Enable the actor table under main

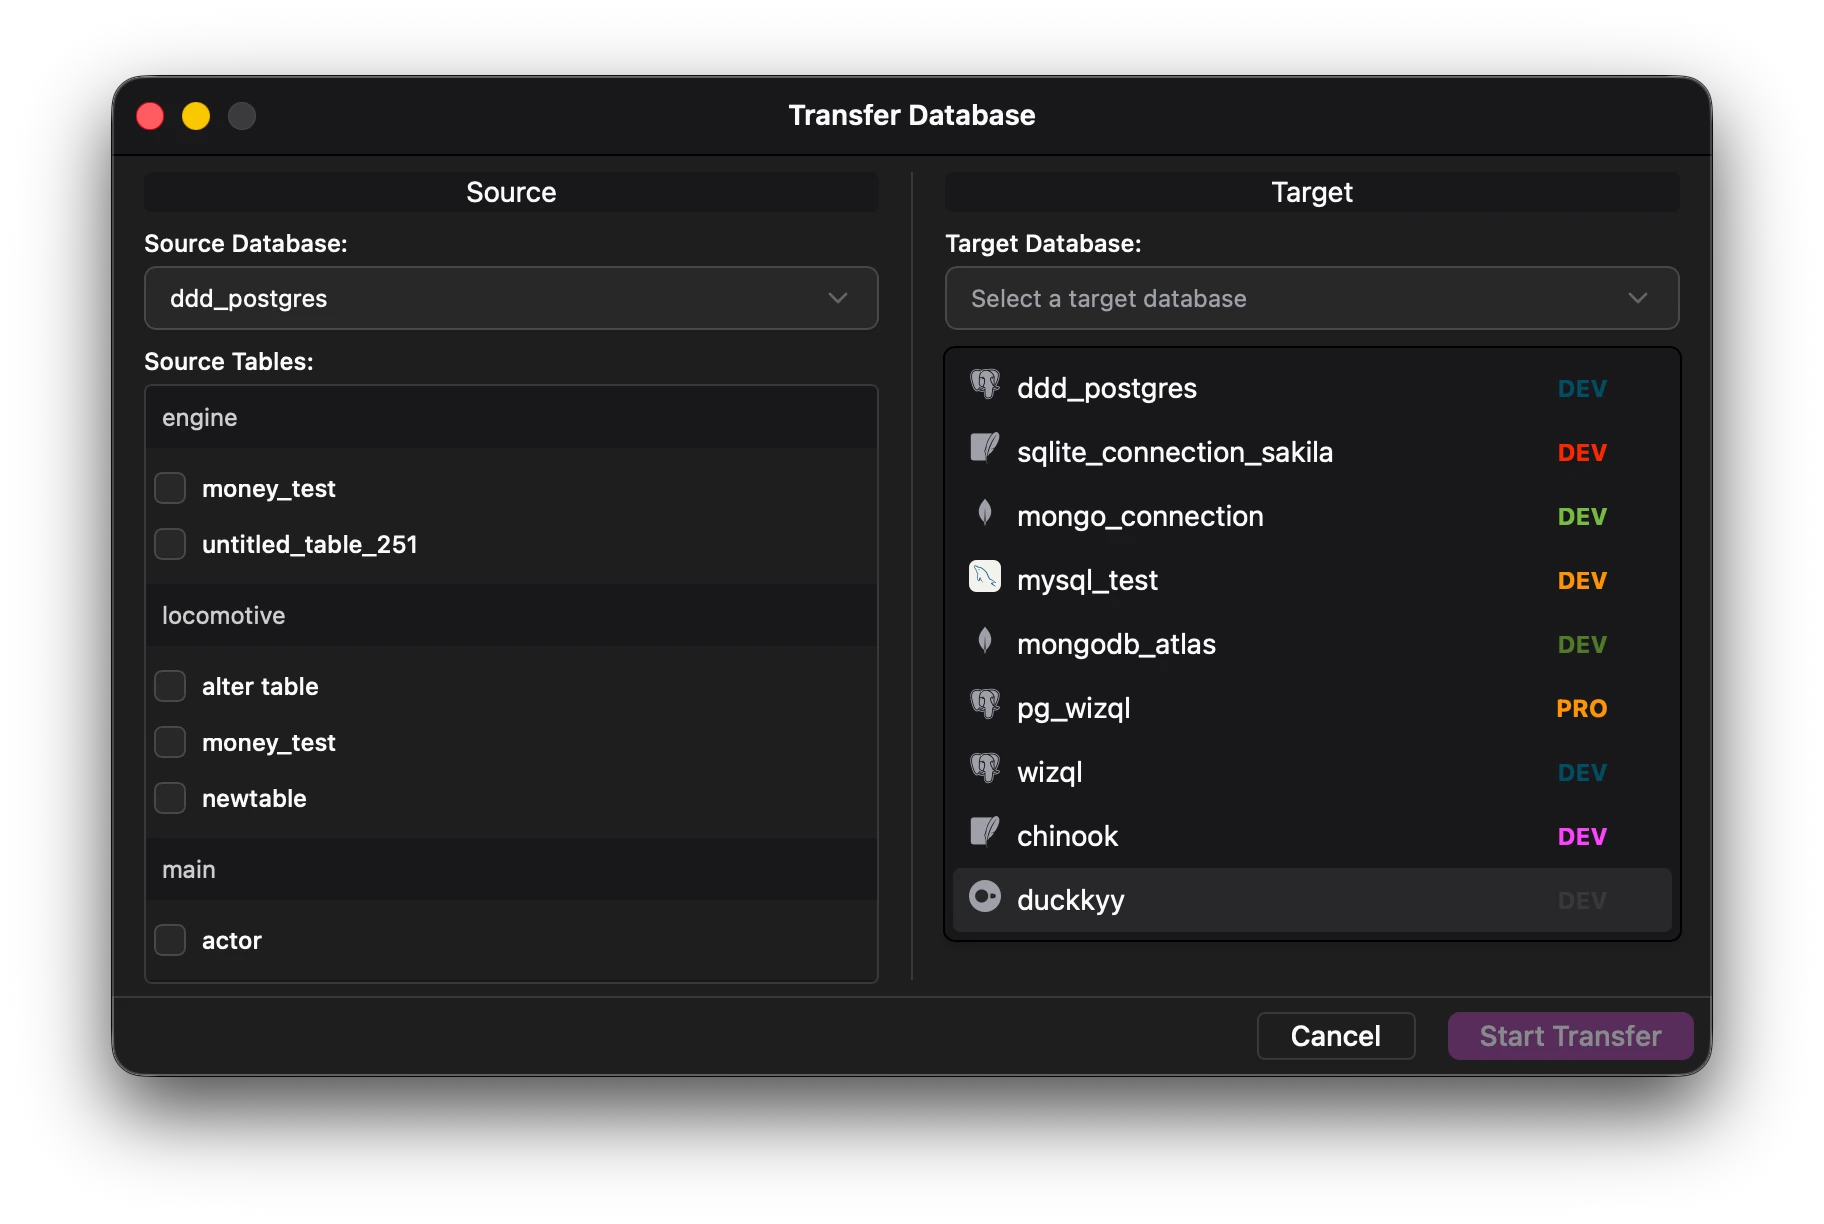[170, 940]
